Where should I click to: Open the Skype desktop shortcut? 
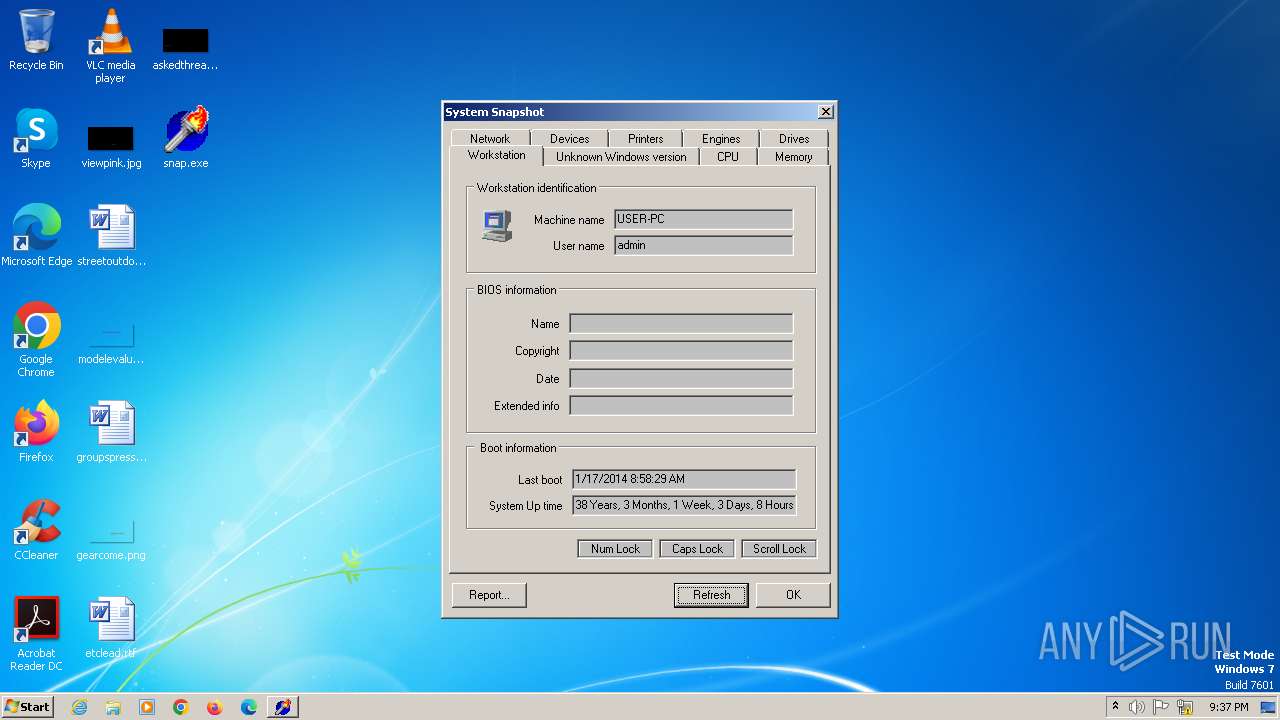(x=36, y=138)
